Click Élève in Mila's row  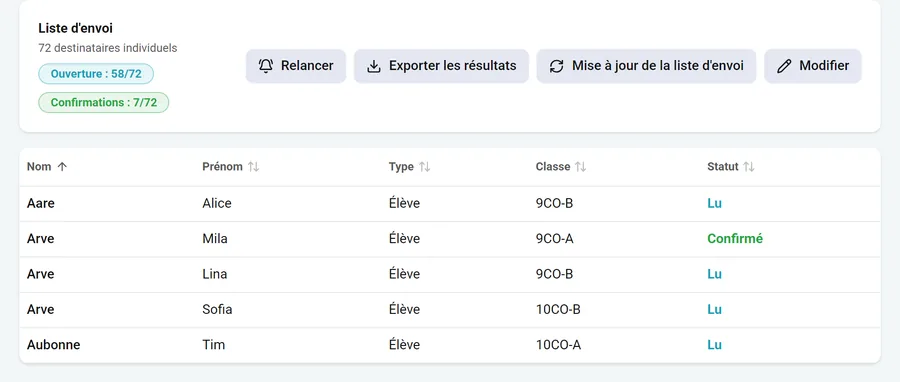tap(404, 239)
